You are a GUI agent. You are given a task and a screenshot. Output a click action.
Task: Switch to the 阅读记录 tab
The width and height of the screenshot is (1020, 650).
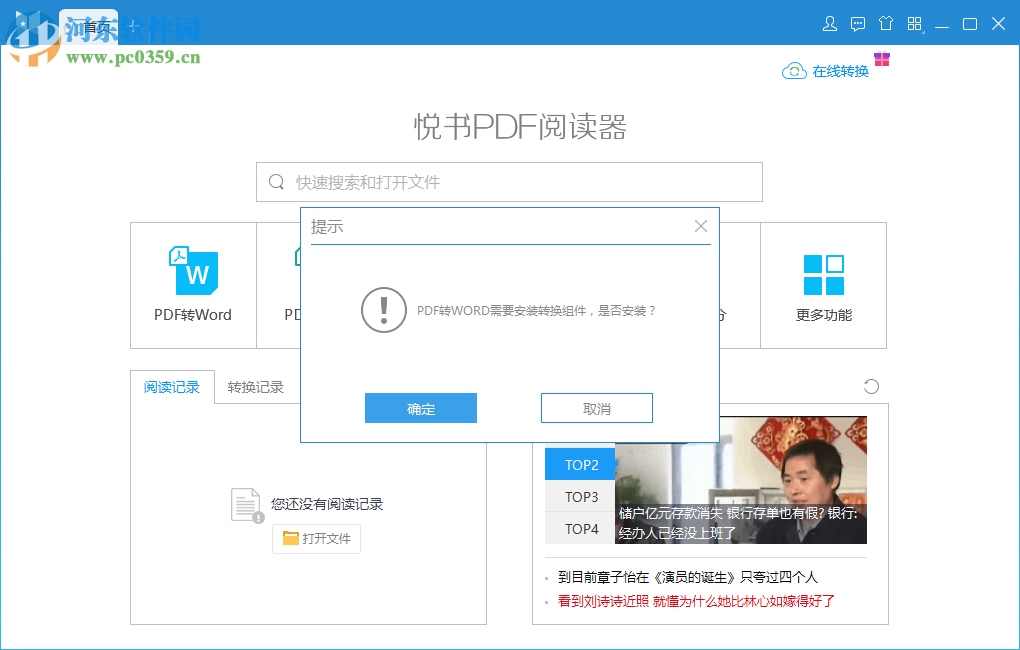pos(172,387)
